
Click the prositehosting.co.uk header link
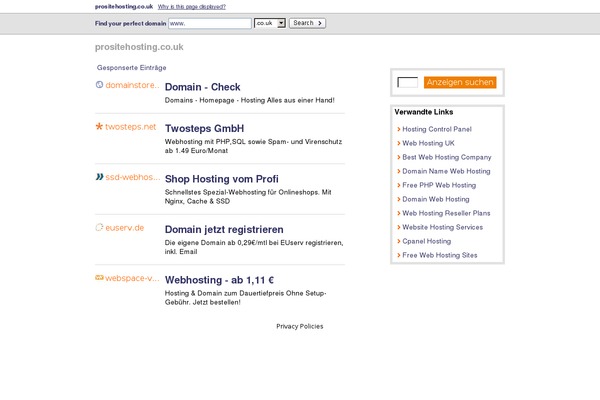click(124, 7)
